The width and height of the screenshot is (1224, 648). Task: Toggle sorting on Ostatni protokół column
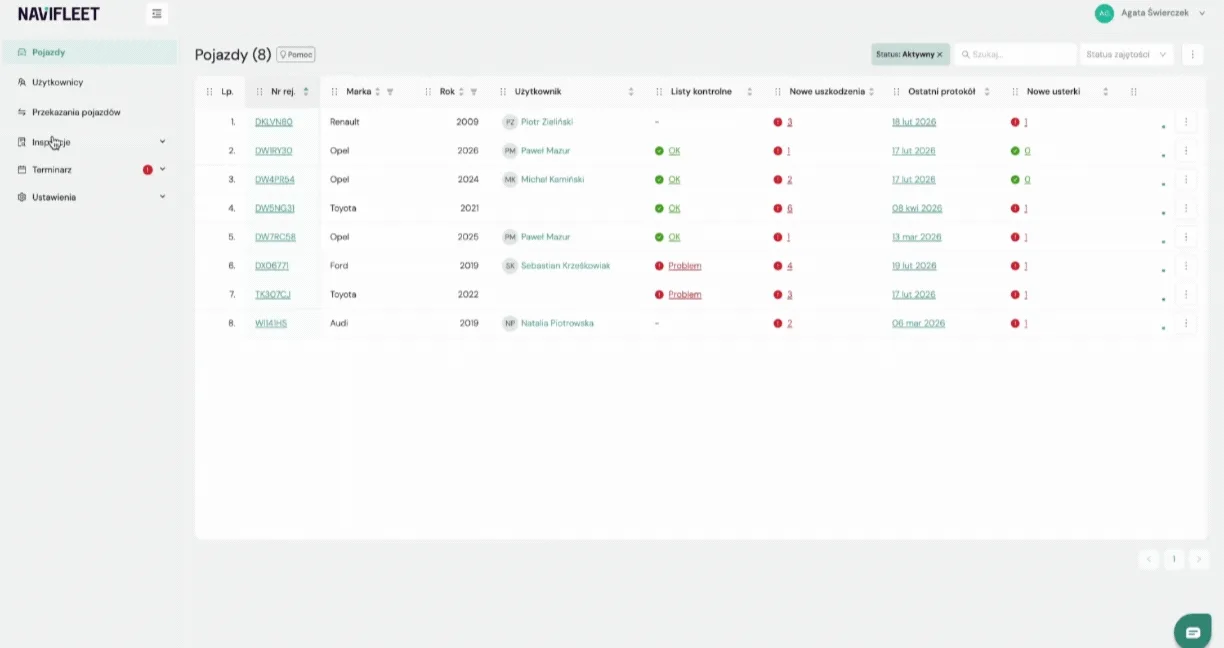tap(987, 92)
